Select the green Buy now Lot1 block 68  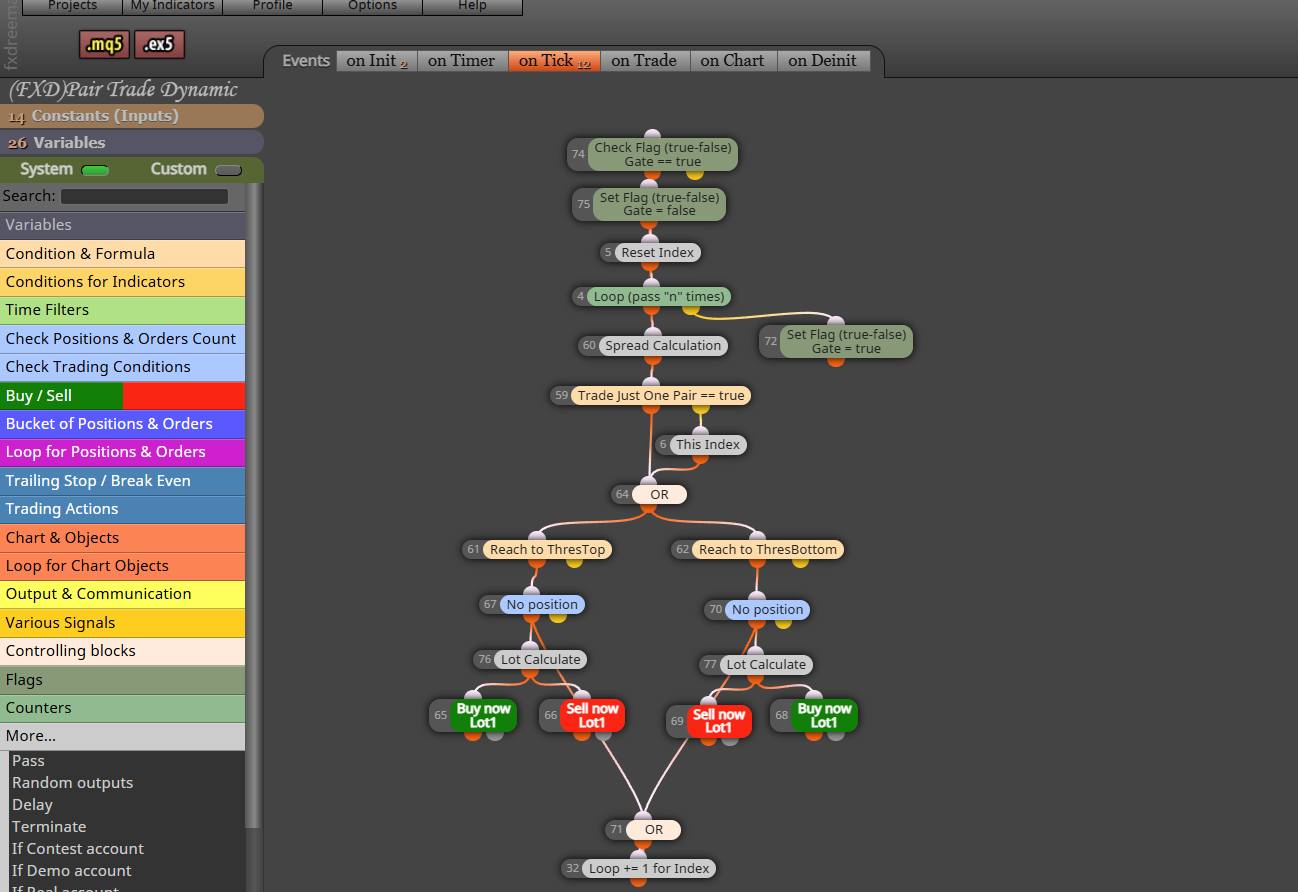click(824, 715)
